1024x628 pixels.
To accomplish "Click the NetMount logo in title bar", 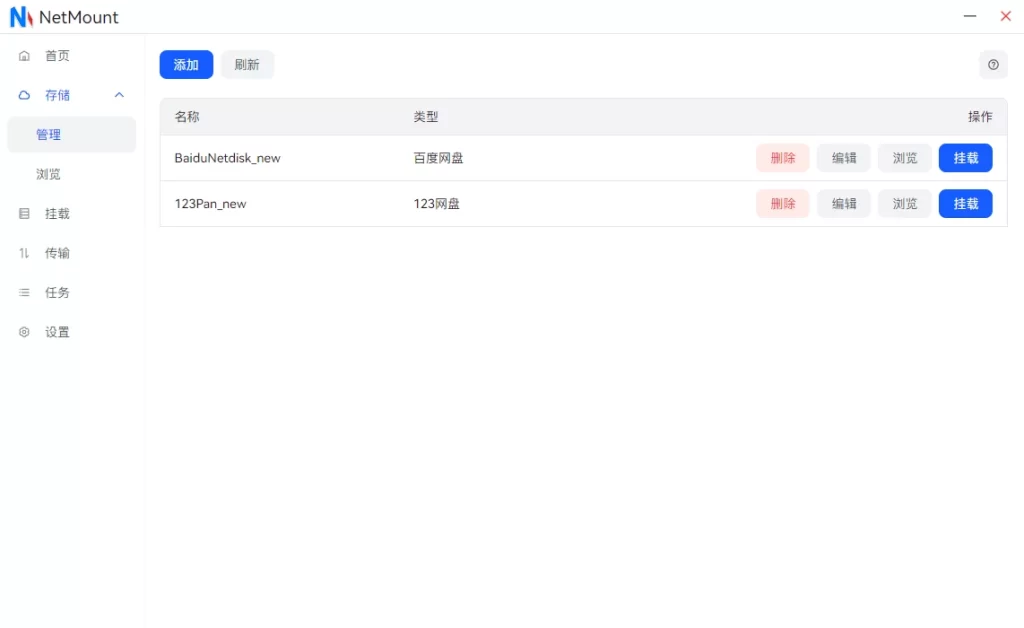I will (x=21, y=17).
